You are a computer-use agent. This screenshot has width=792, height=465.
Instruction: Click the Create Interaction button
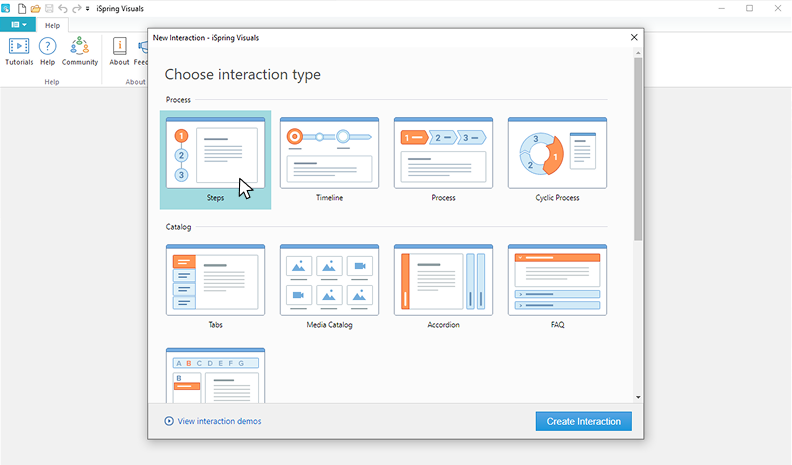click(583, 421)
